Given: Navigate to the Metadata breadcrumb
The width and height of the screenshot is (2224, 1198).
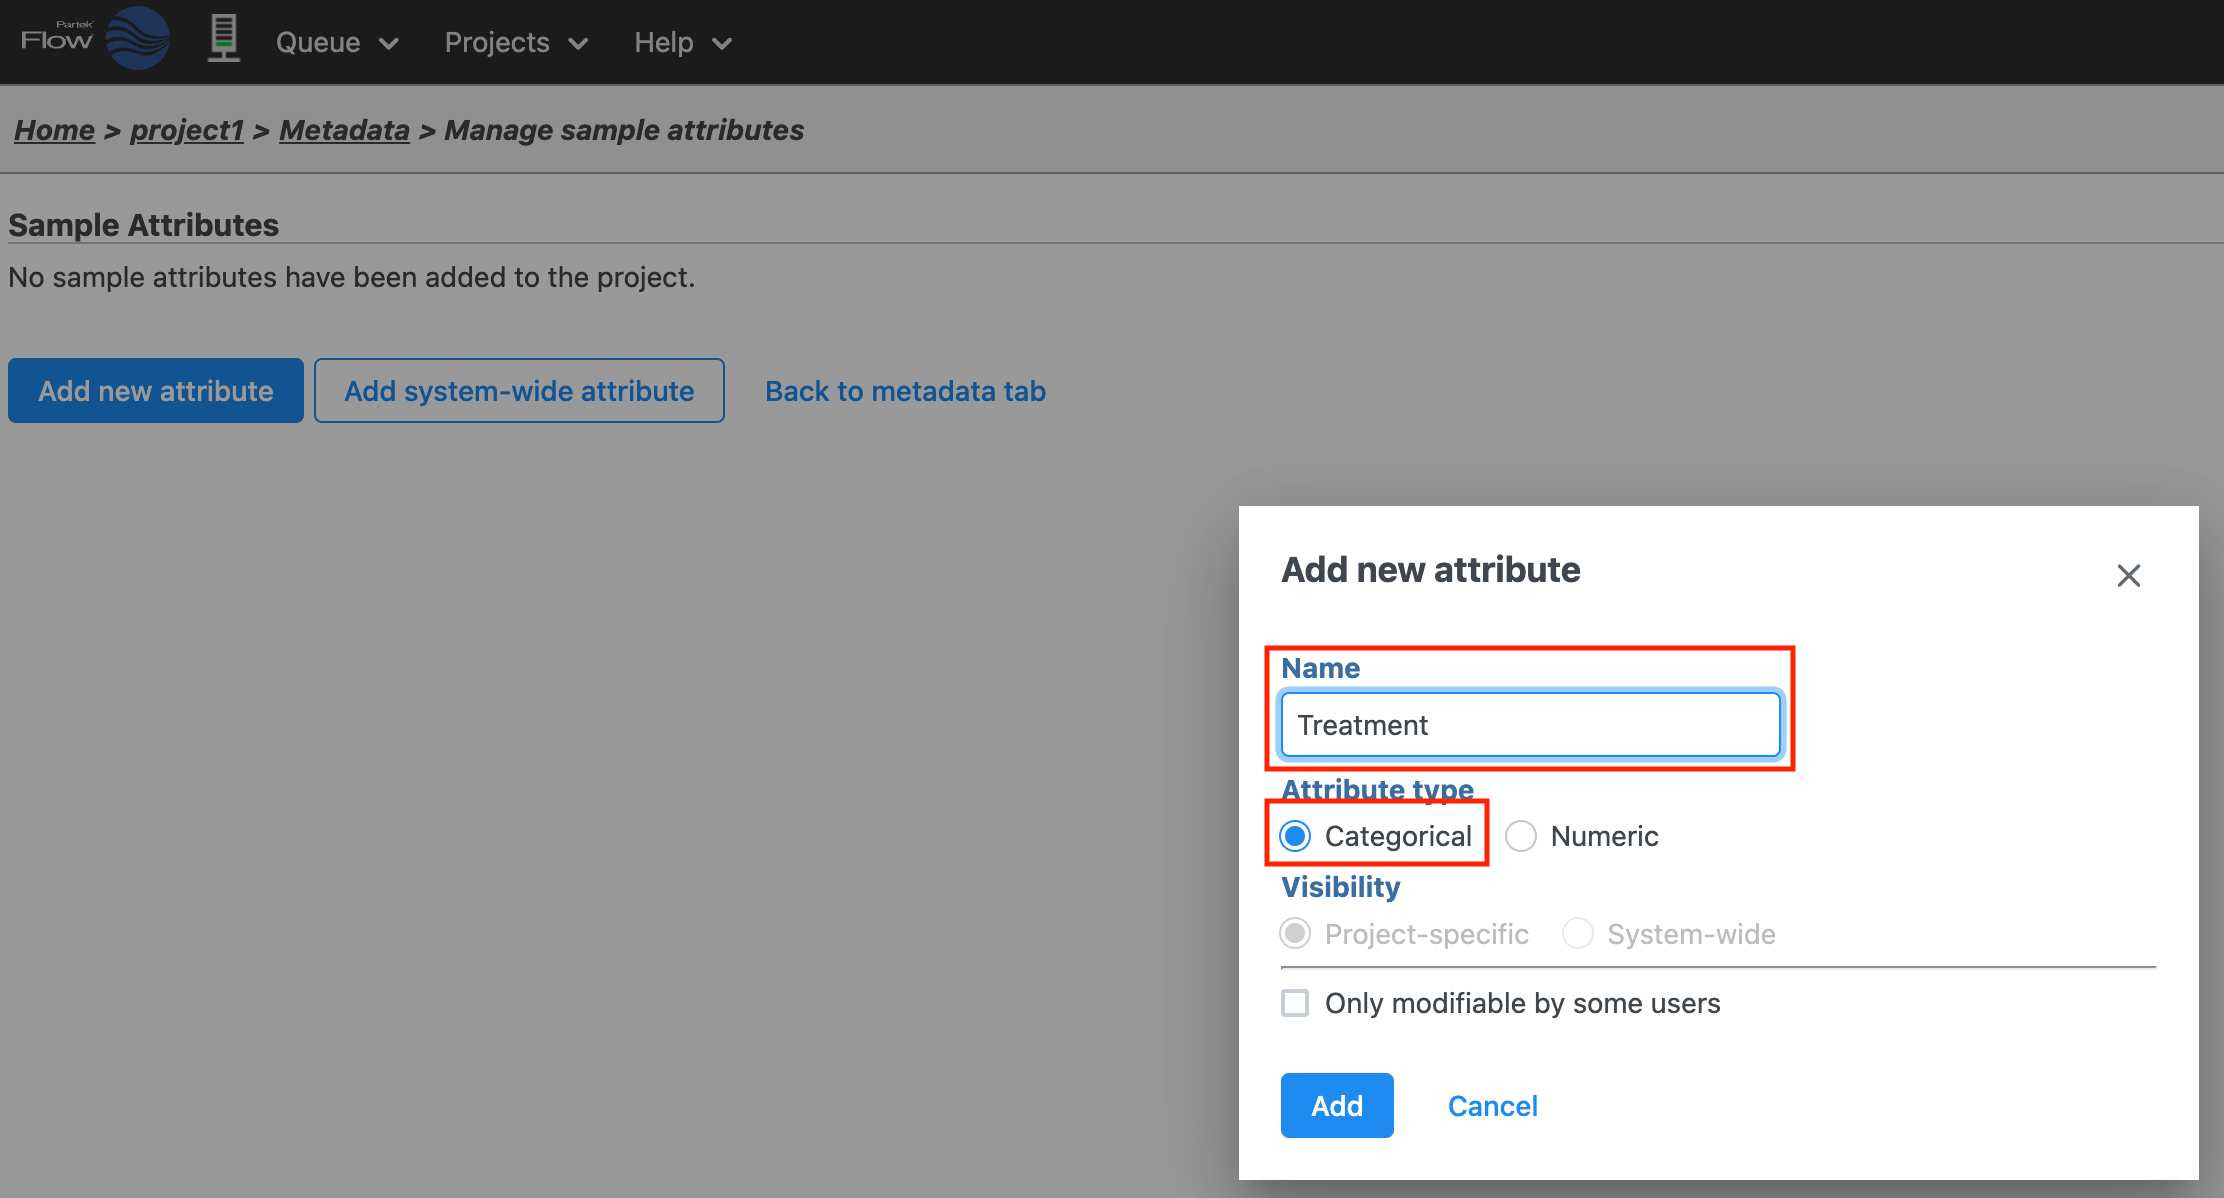Looking at the screenshot, I should (344, 130).
